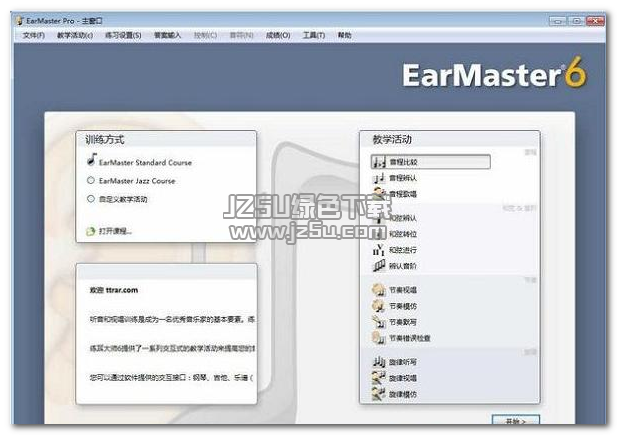The width and height of the screenshot is (617, 435).
Task: Open the 节奏默写 rhythm dictation icon
Action: (379, 322)
